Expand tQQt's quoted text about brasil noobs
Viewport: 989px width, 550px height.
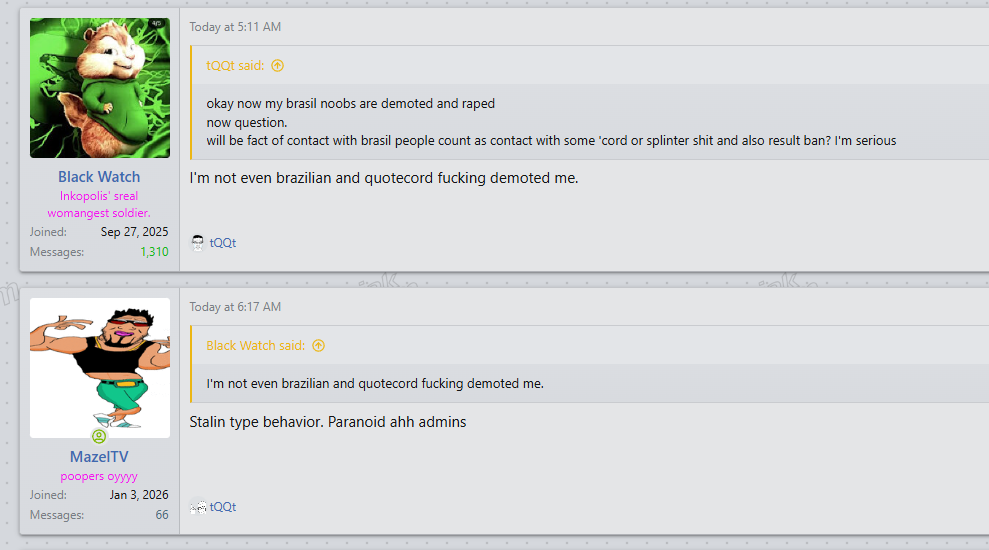(550, 122)
